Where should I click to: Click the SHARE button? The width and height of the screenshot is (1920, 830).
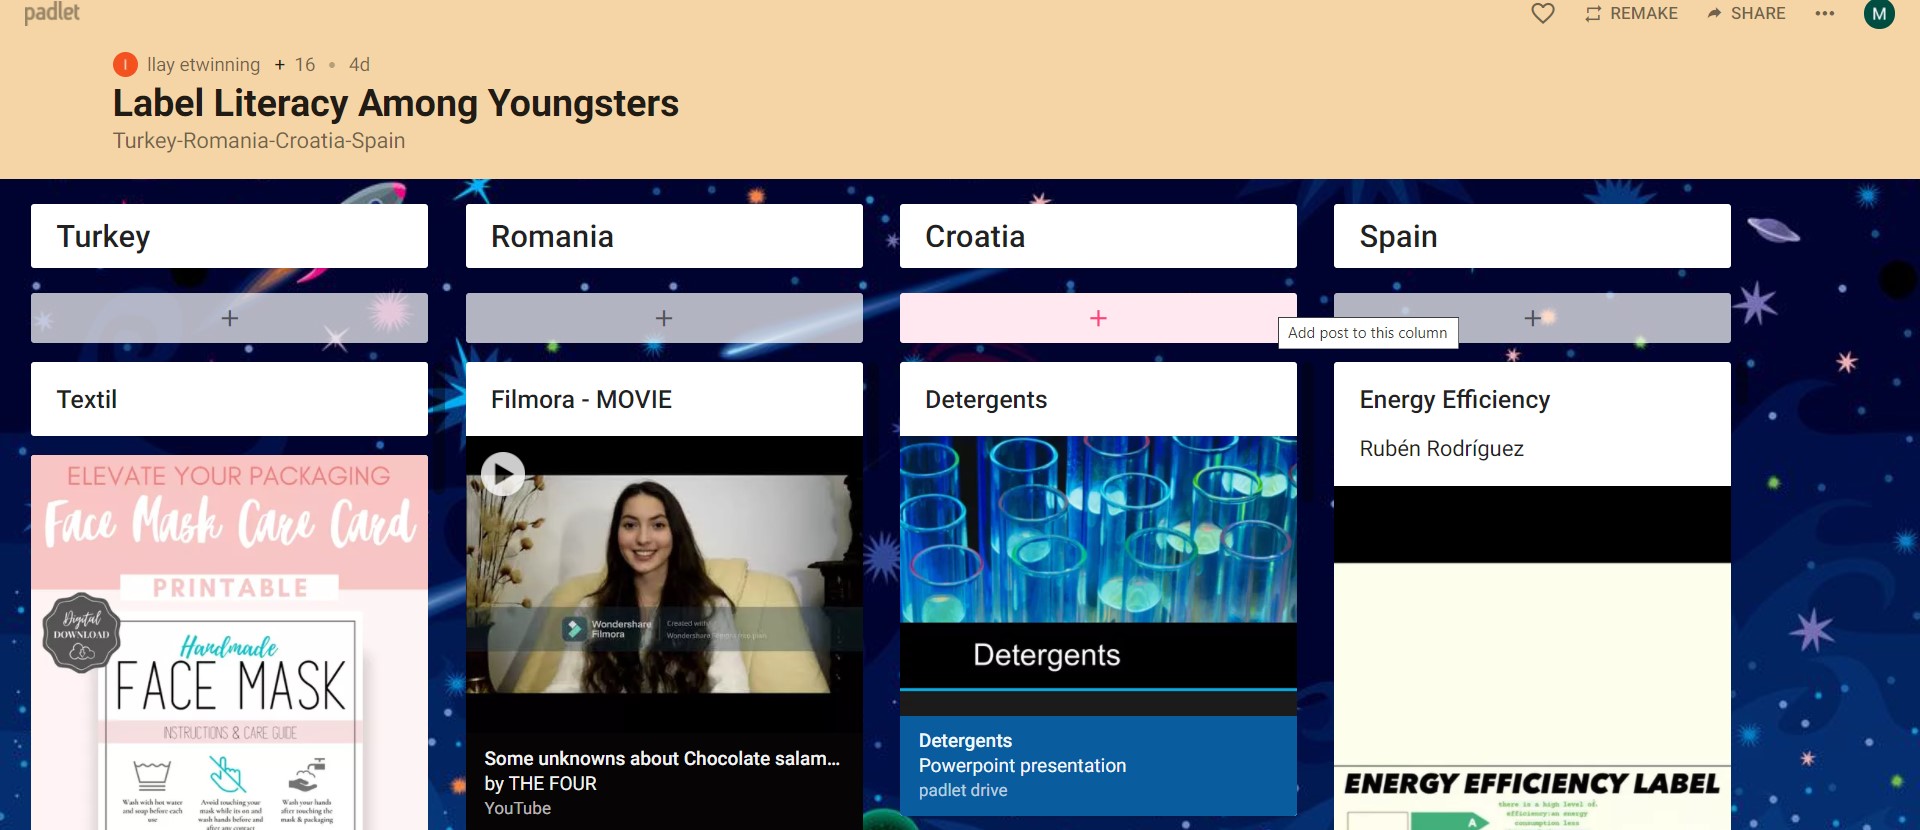tap(1746, 13)
